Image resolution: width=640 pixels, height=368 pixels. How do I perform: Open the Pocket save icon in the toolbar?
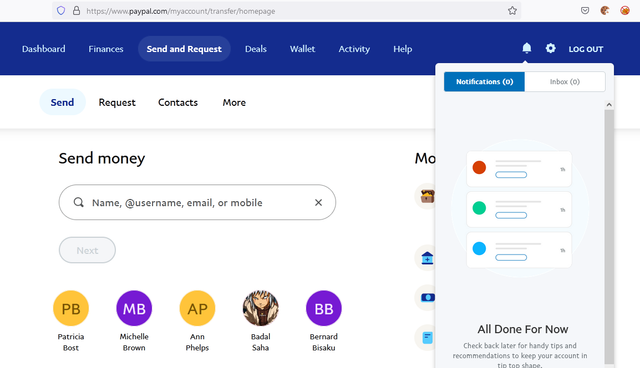pos(585,11)
